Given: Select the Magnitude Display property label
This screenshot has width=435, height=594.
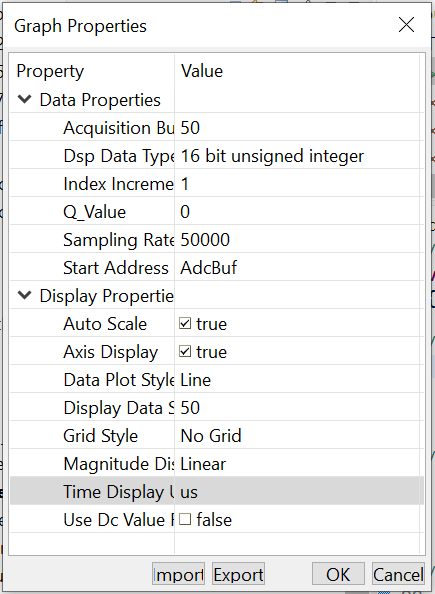Looking at the screenshot, I should click(x=119, y=464).
